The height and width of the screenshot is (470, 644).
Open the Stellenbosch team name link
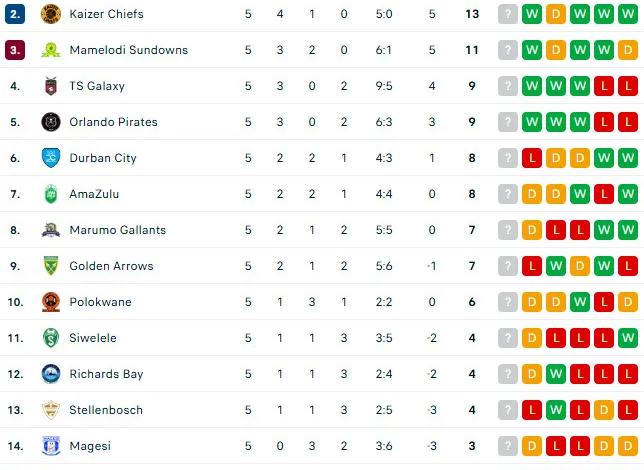coord(106,410)
